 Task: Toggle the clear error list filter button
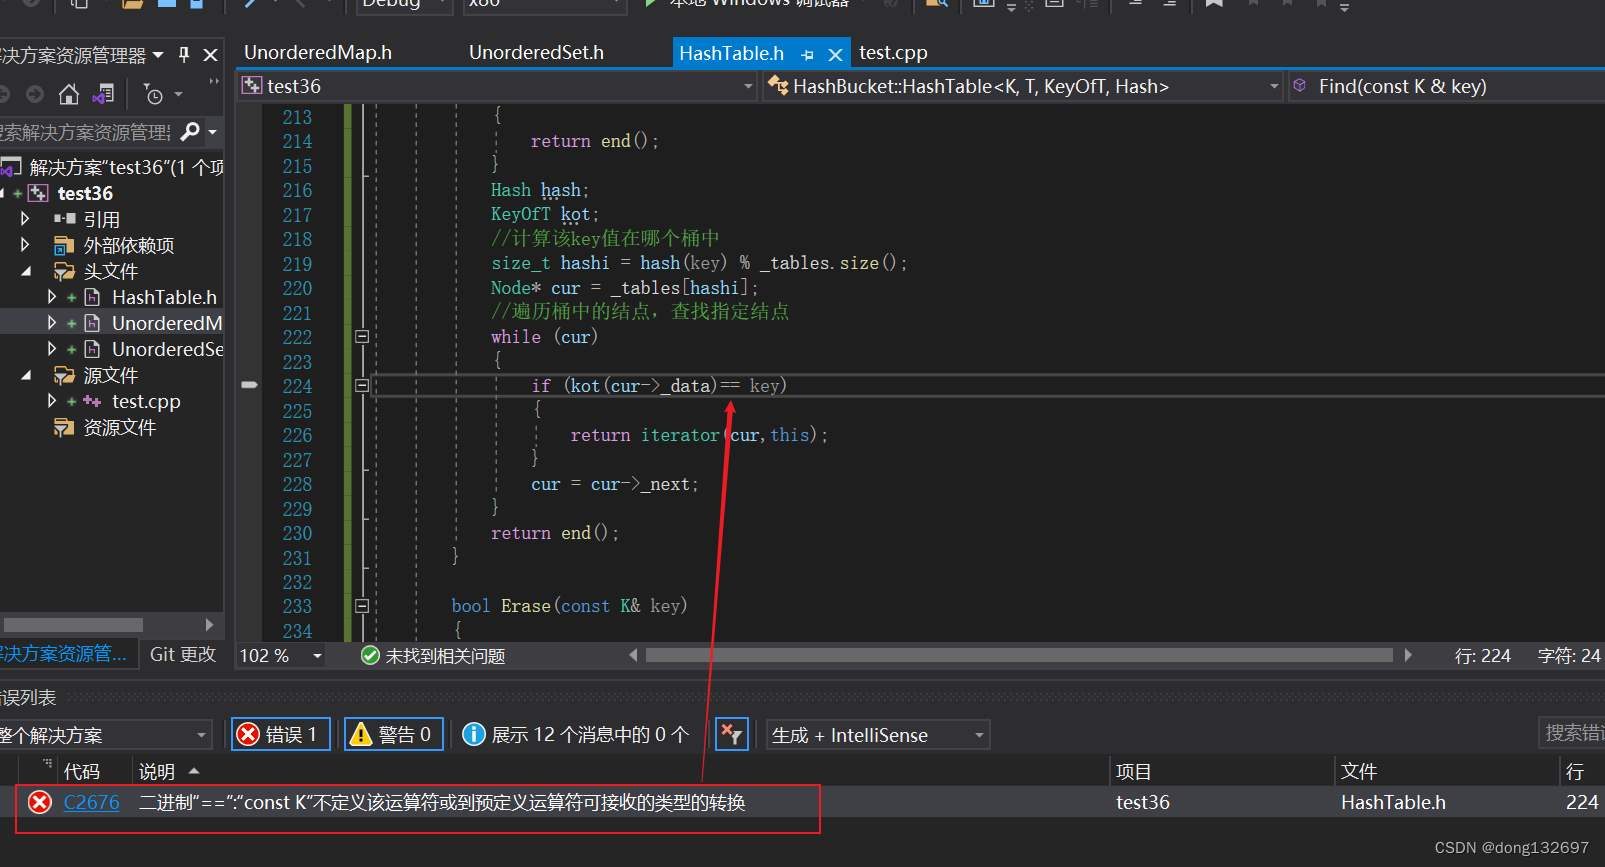point(732,735)
